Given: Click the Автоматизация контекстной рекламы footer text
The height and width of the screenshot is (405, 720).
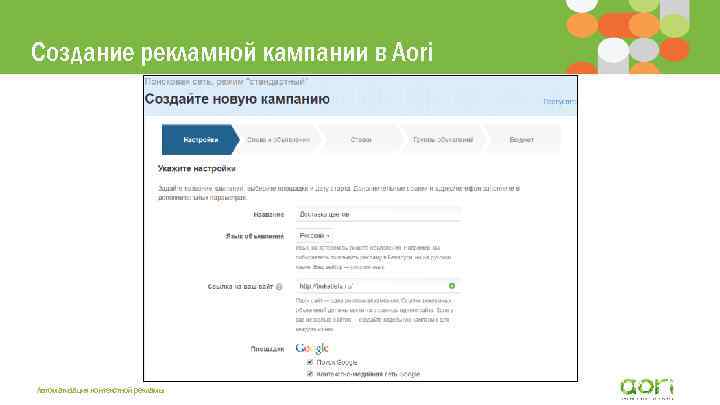Looking at the screenshot, I should (x=101, y=391).
